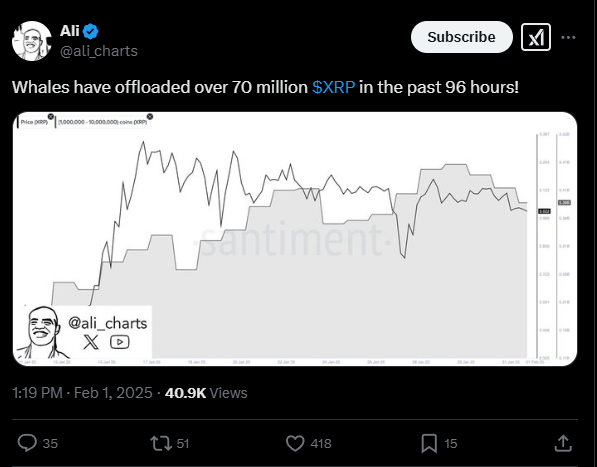
Task: Select the Price (XRP) legend label
Action: click(x=34, y=122)
